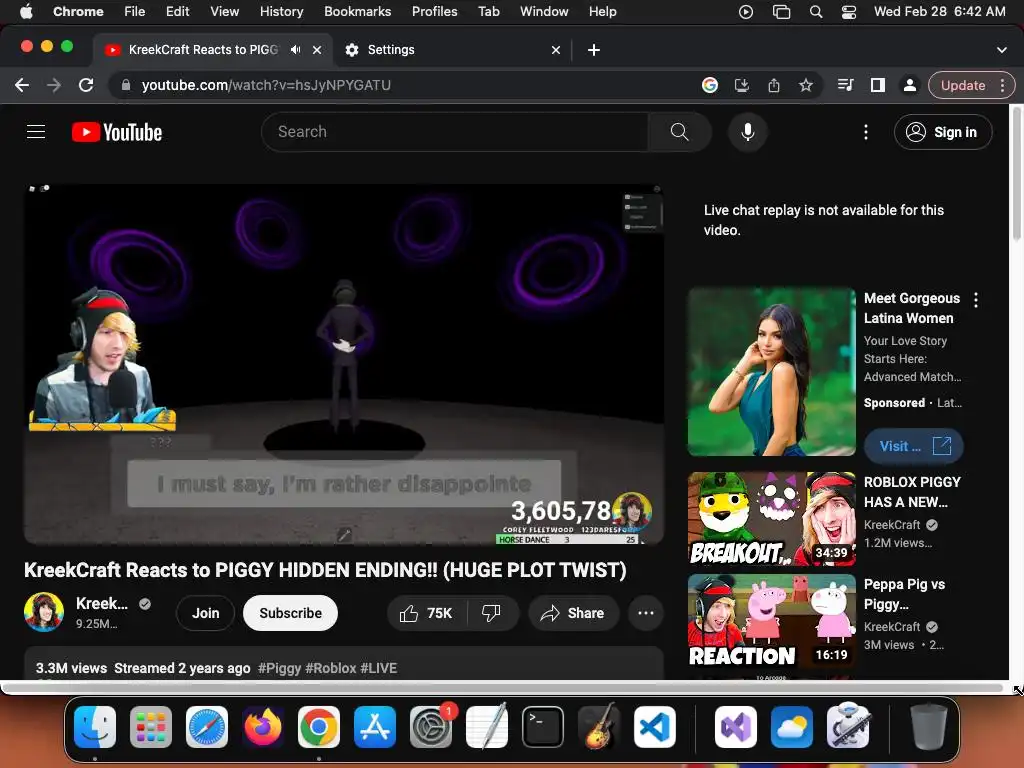Click the search magnifier button
This screenshot has height=768, width=1024.
(x=679, y=132)
